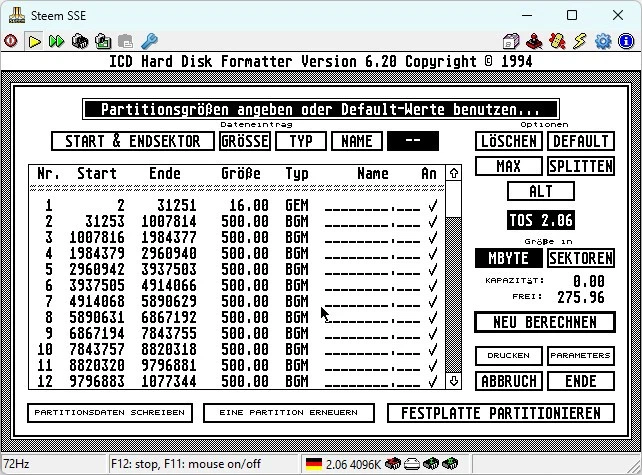Screen dimensions: 642x475
Task: Click end sector 2960940 in row 4
Action: point(169,253)
